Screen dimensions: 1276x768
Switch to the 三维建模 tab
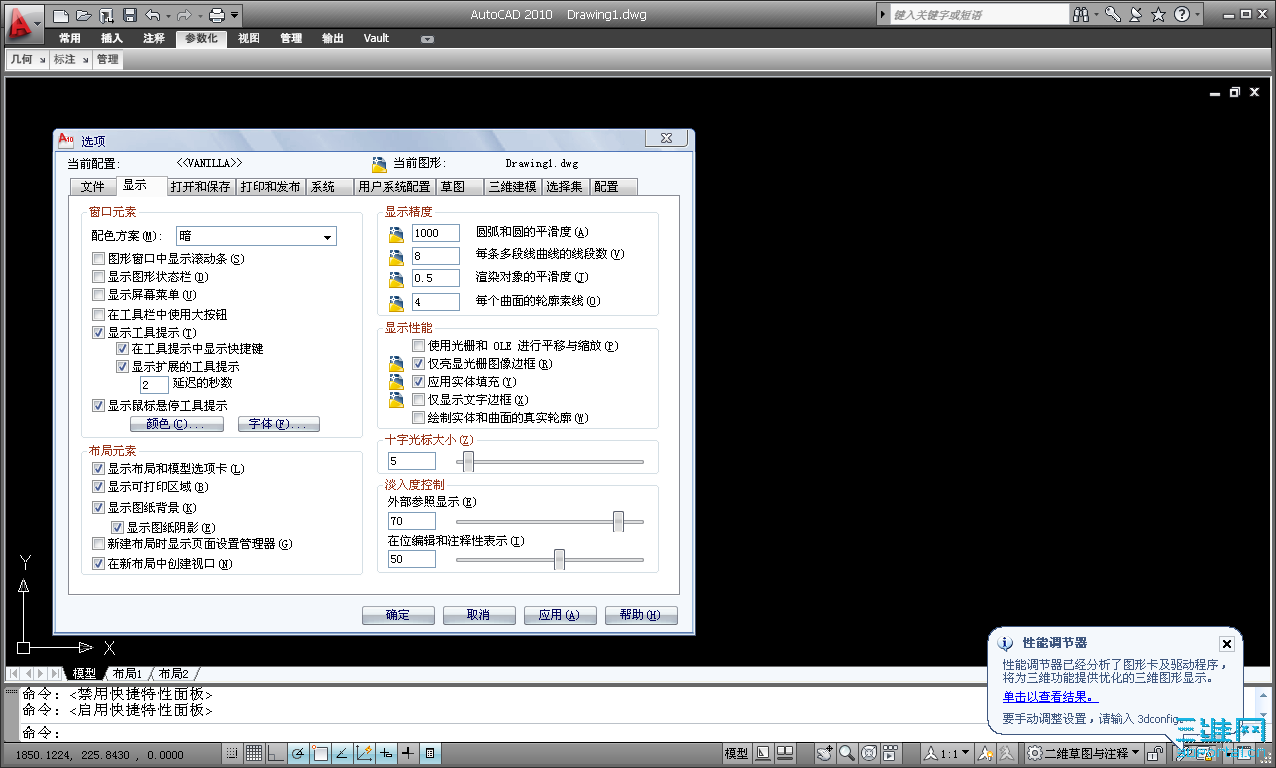513,187
